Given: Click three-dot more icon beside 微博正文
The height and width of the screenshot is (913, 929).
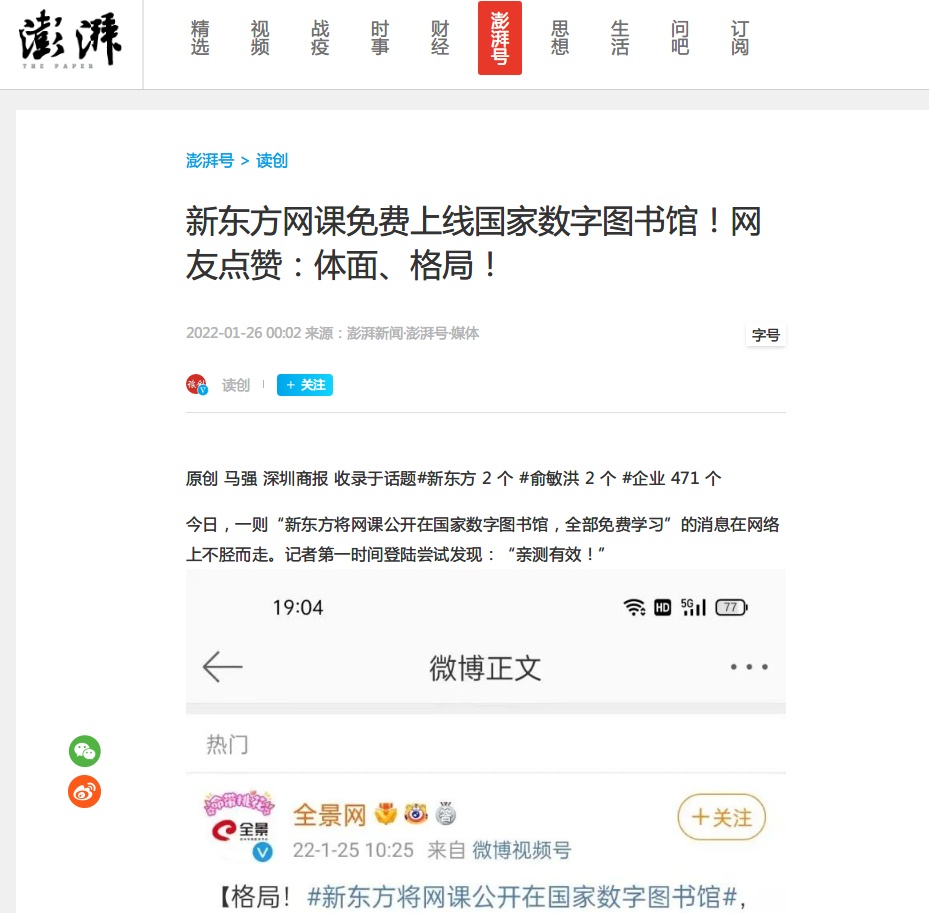Looking at the screenshot, I should (749, 667).
